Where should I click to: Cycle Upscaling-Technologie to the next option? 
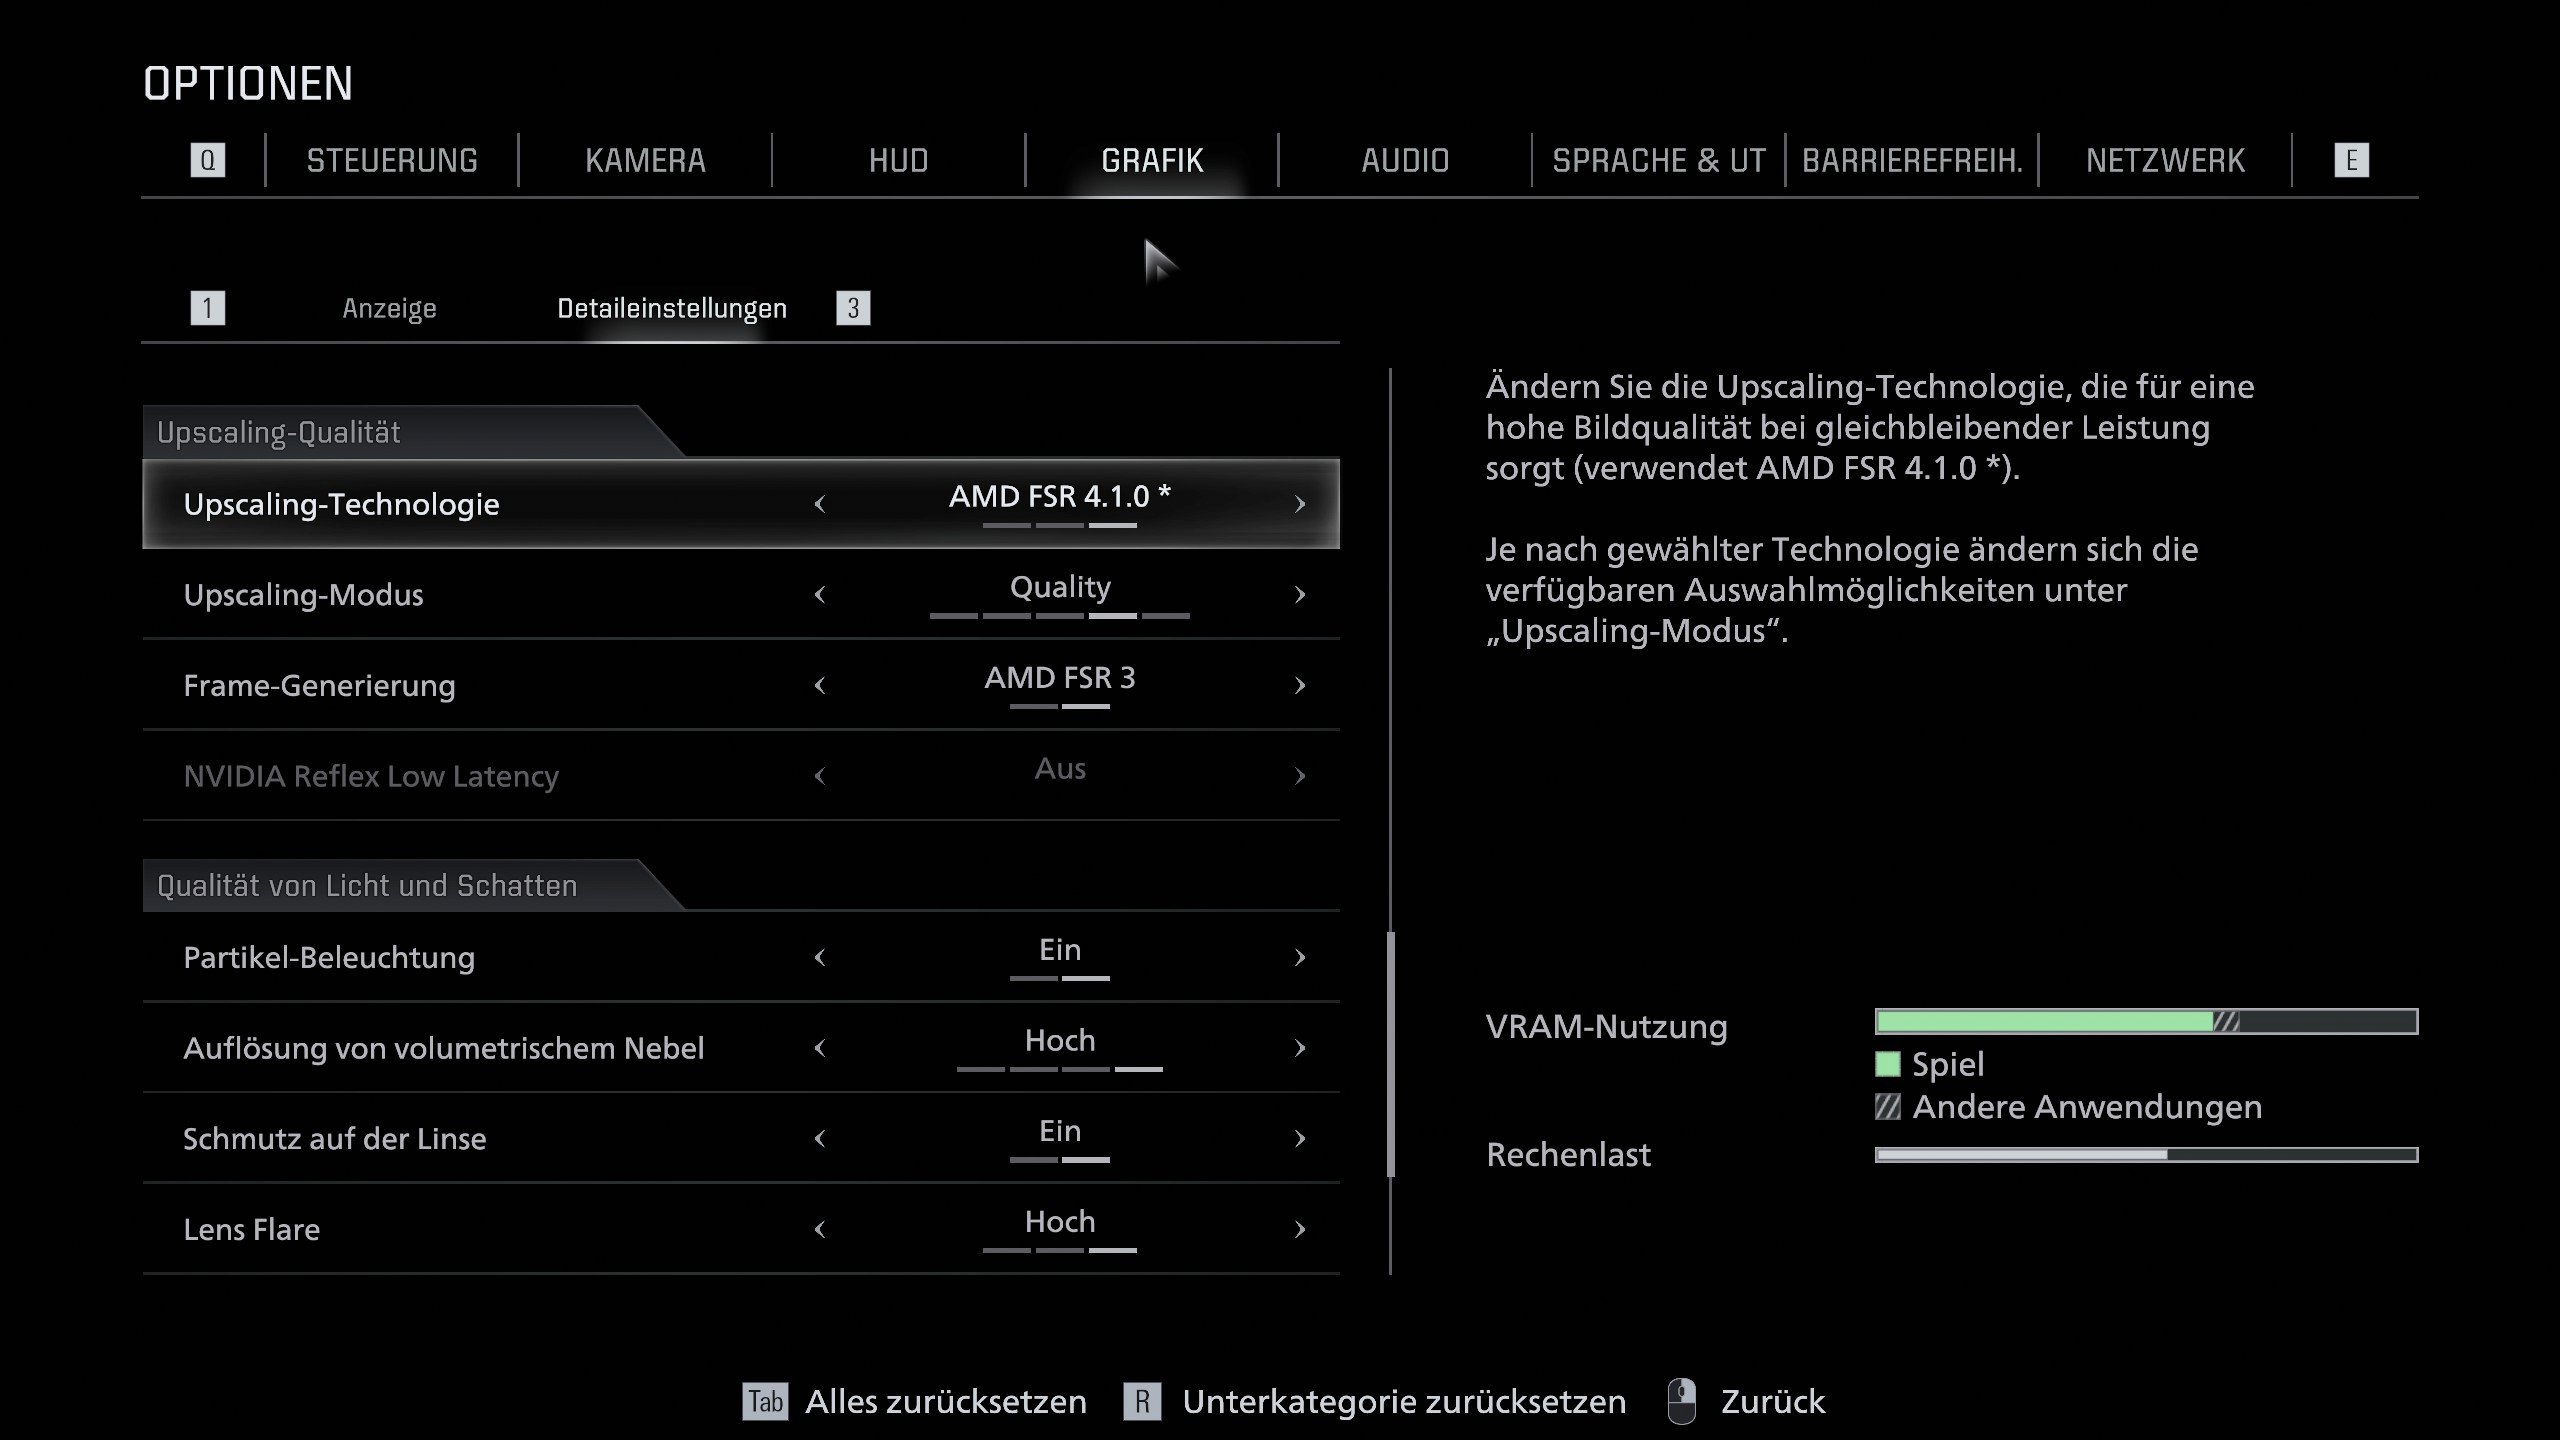tap(1299, 504)
